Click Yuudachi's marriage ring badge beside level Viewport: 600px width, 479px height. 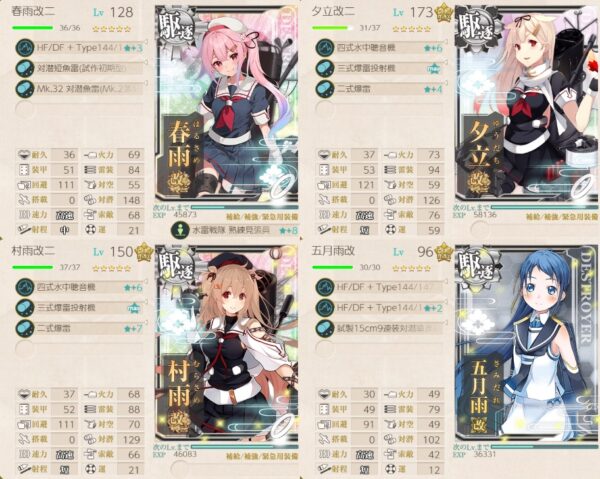444,13
